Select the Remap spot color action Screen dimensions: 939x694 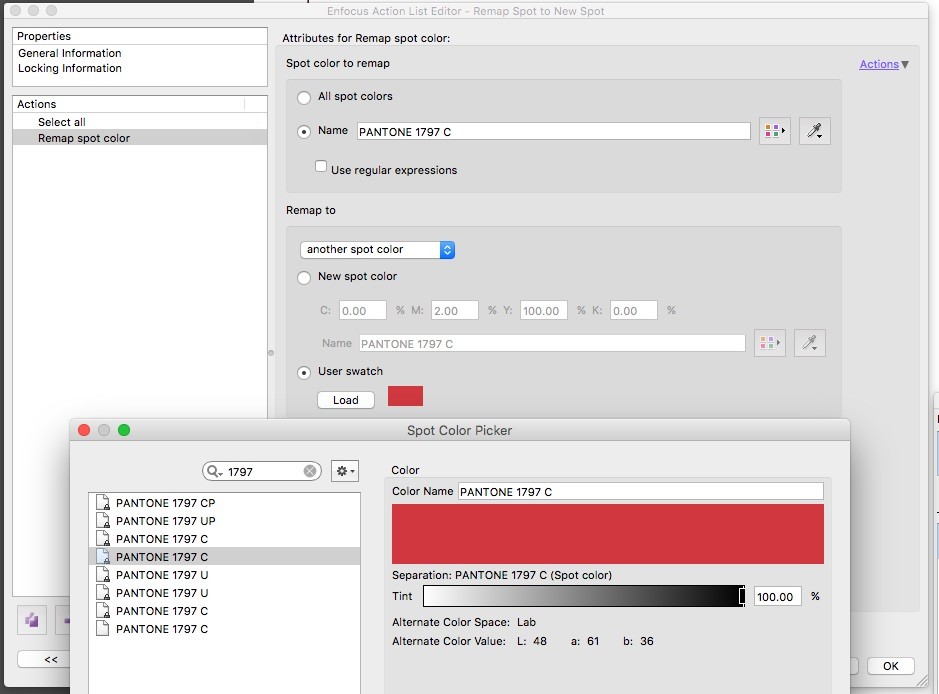(x=140, y=138)
